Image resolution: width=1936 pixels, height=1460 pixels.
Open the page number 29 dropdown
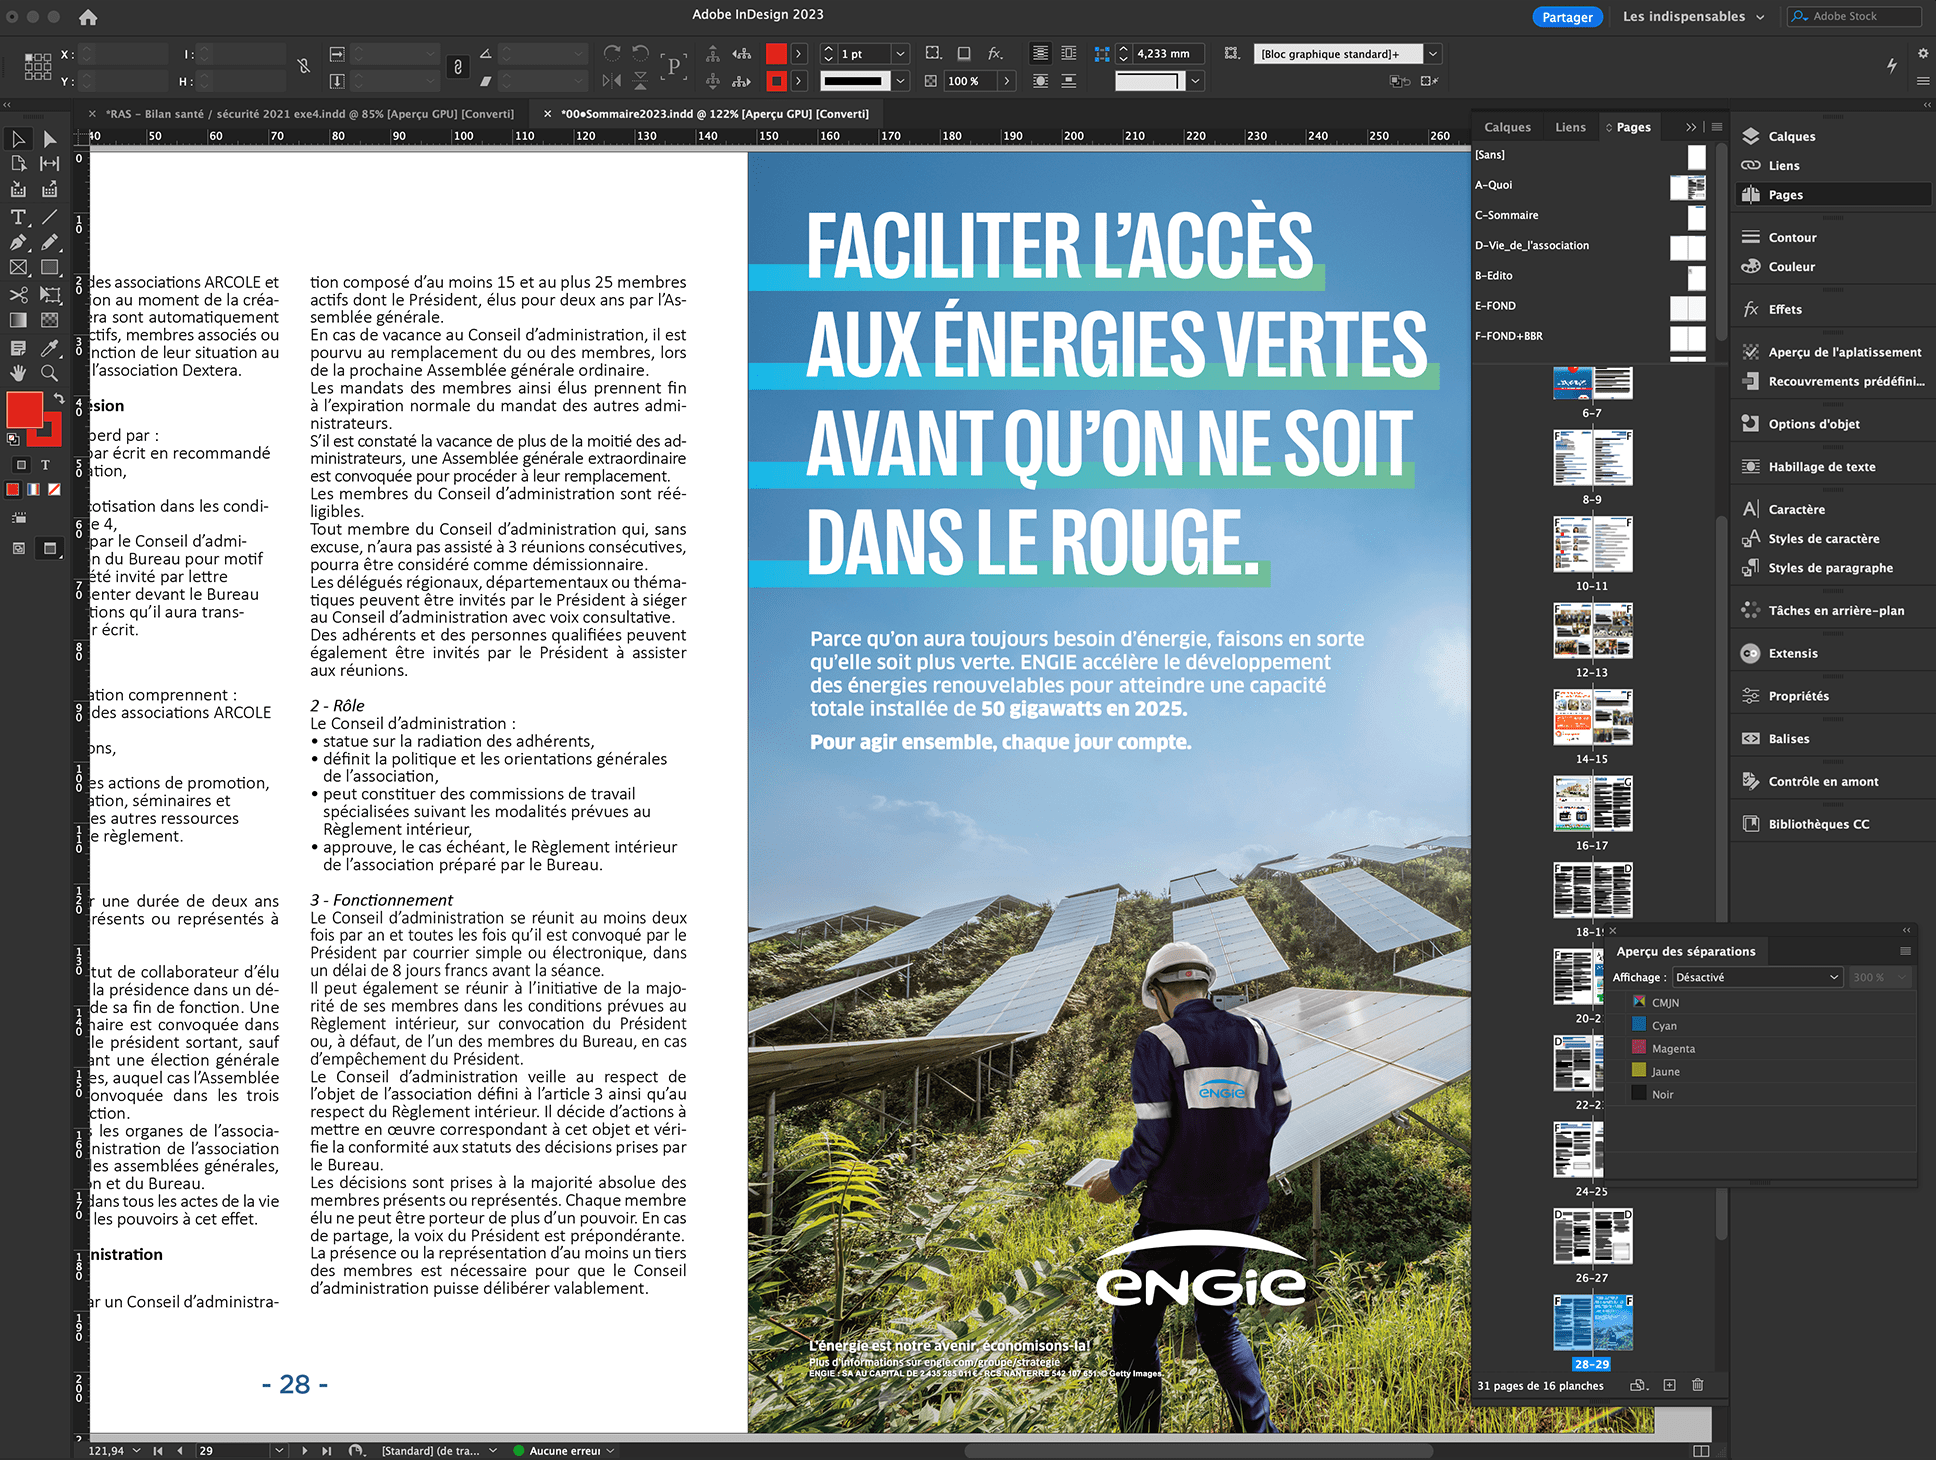tap(279, 1450)
